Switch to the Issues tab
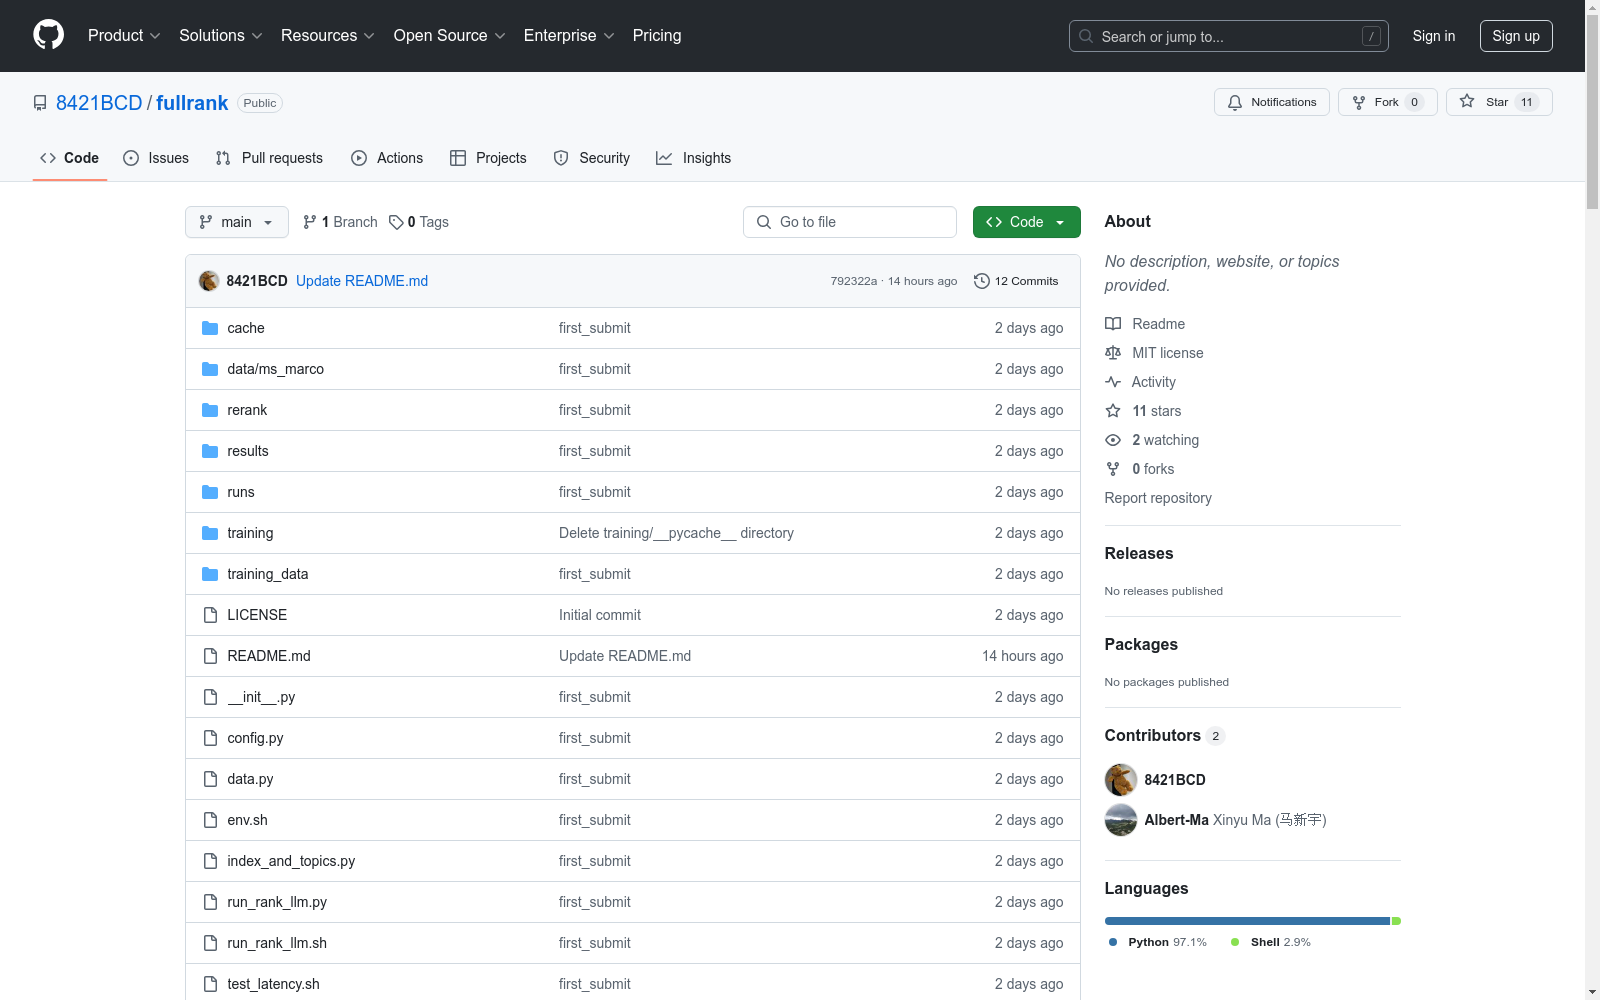This screenshot has width=1600, height=1000. (156, 158)
